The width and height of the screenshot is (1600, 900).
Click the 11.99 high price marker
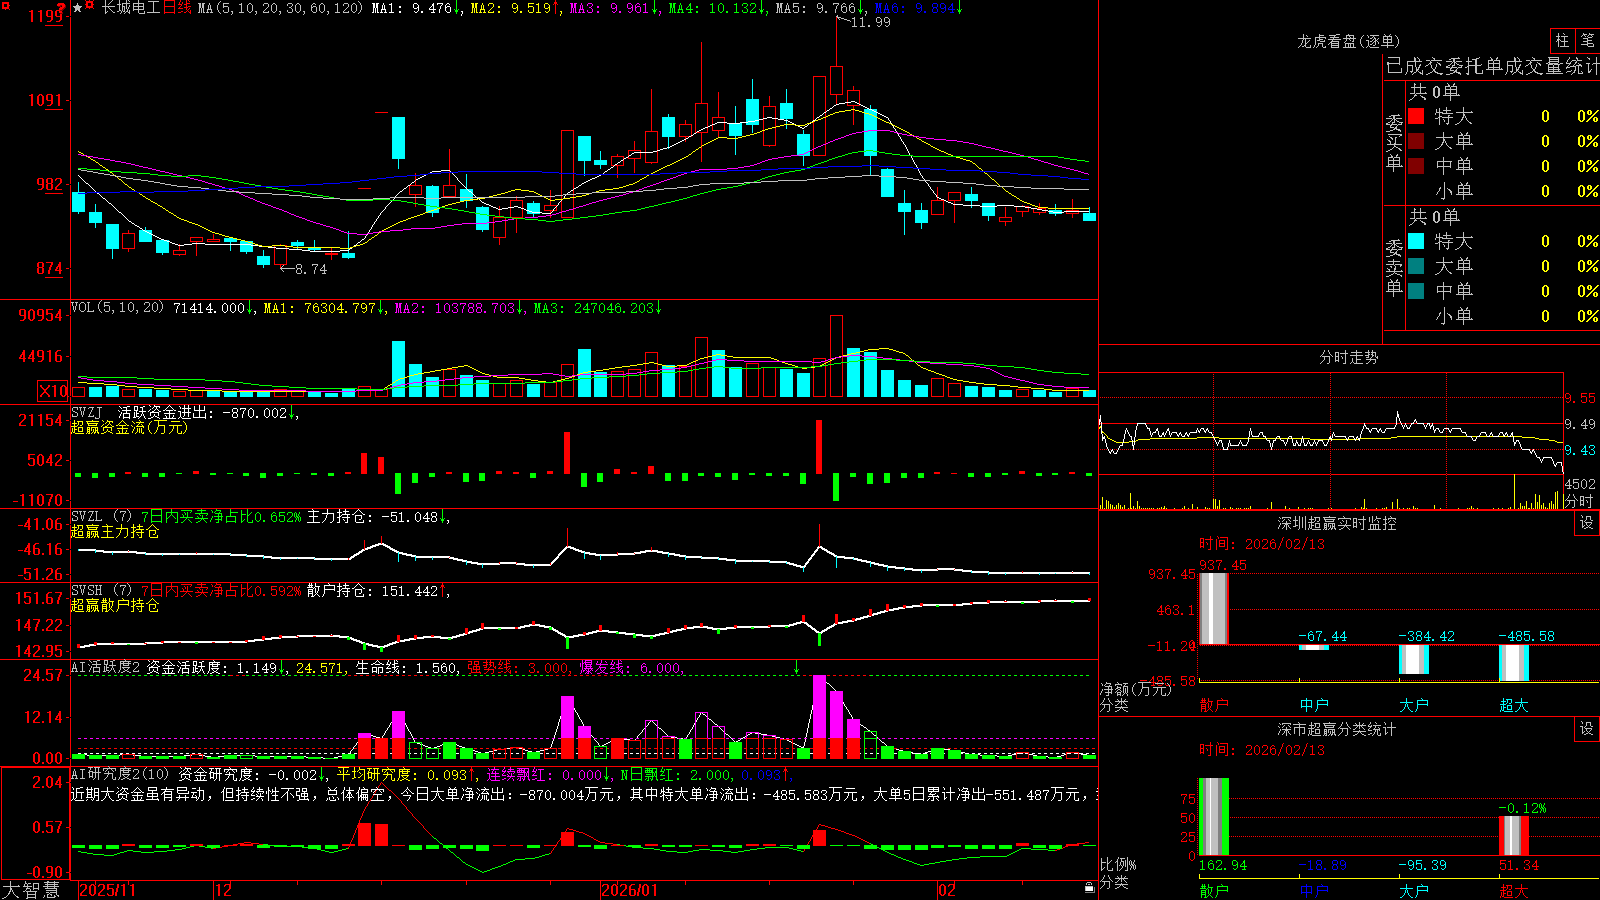pyautogui.click(x=870, y=22)
